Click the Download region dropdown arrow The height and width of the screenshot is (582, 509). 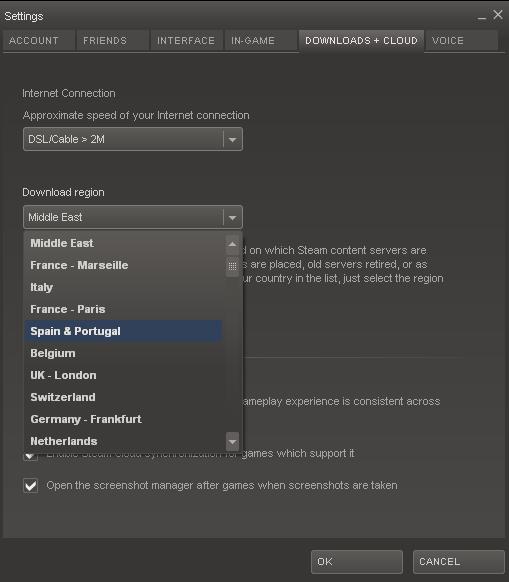click(232, 218)
